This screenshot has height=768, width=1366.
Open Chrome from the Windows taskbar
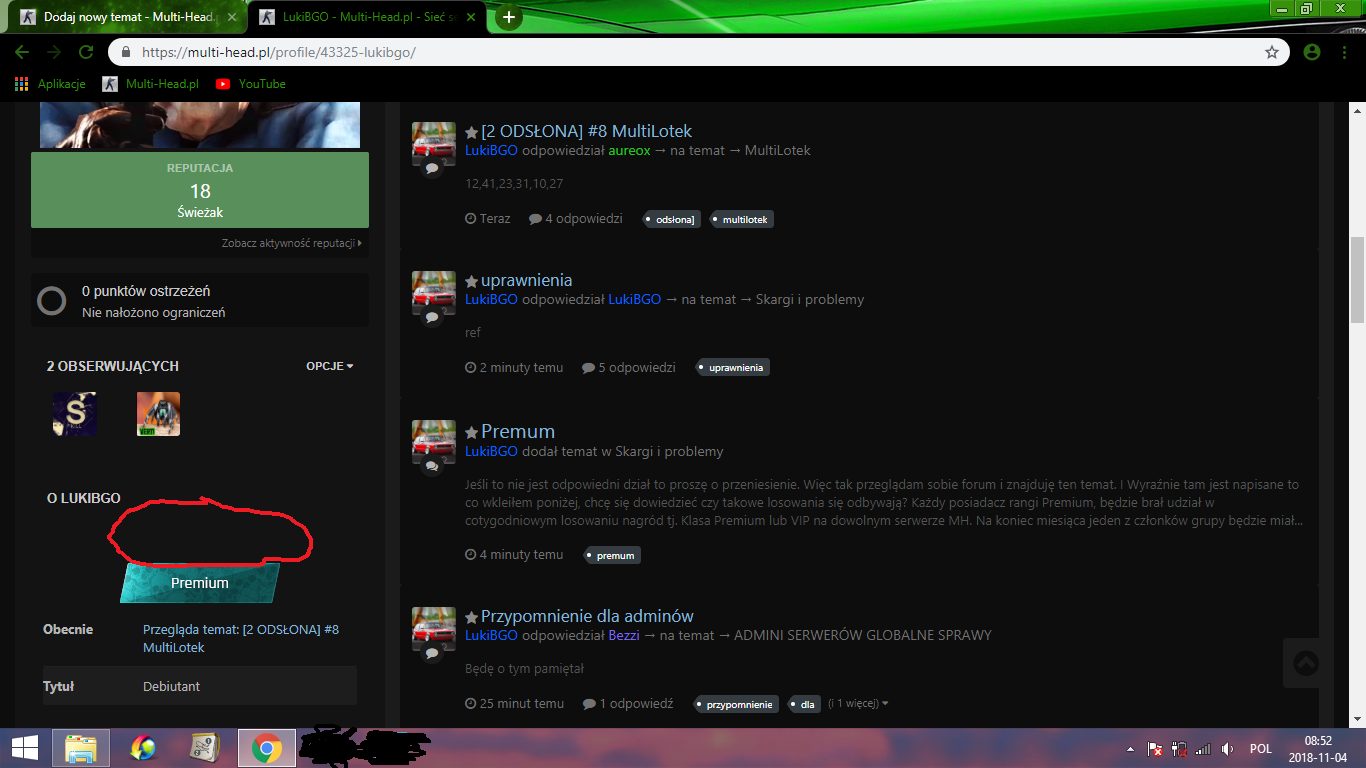[x=266, y=748]
